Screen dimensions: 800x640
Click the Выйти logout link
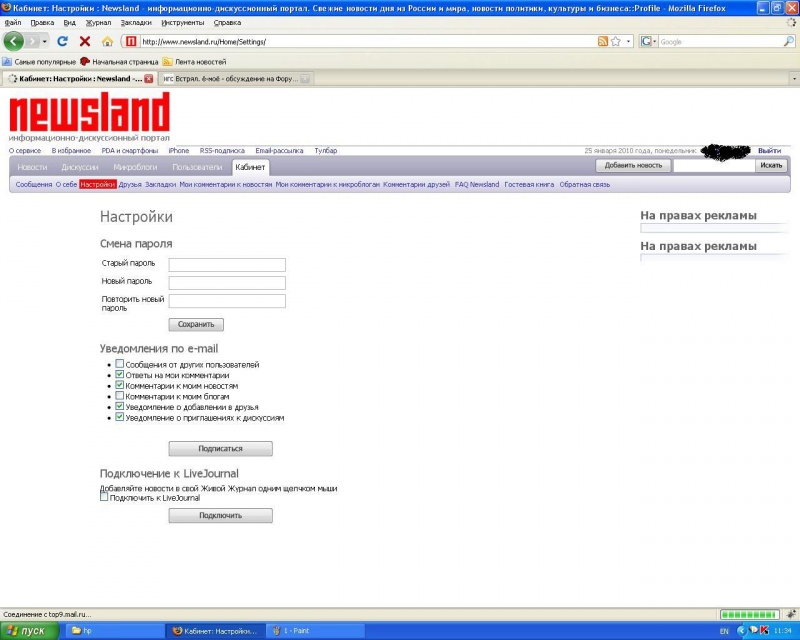coord(769,151)
